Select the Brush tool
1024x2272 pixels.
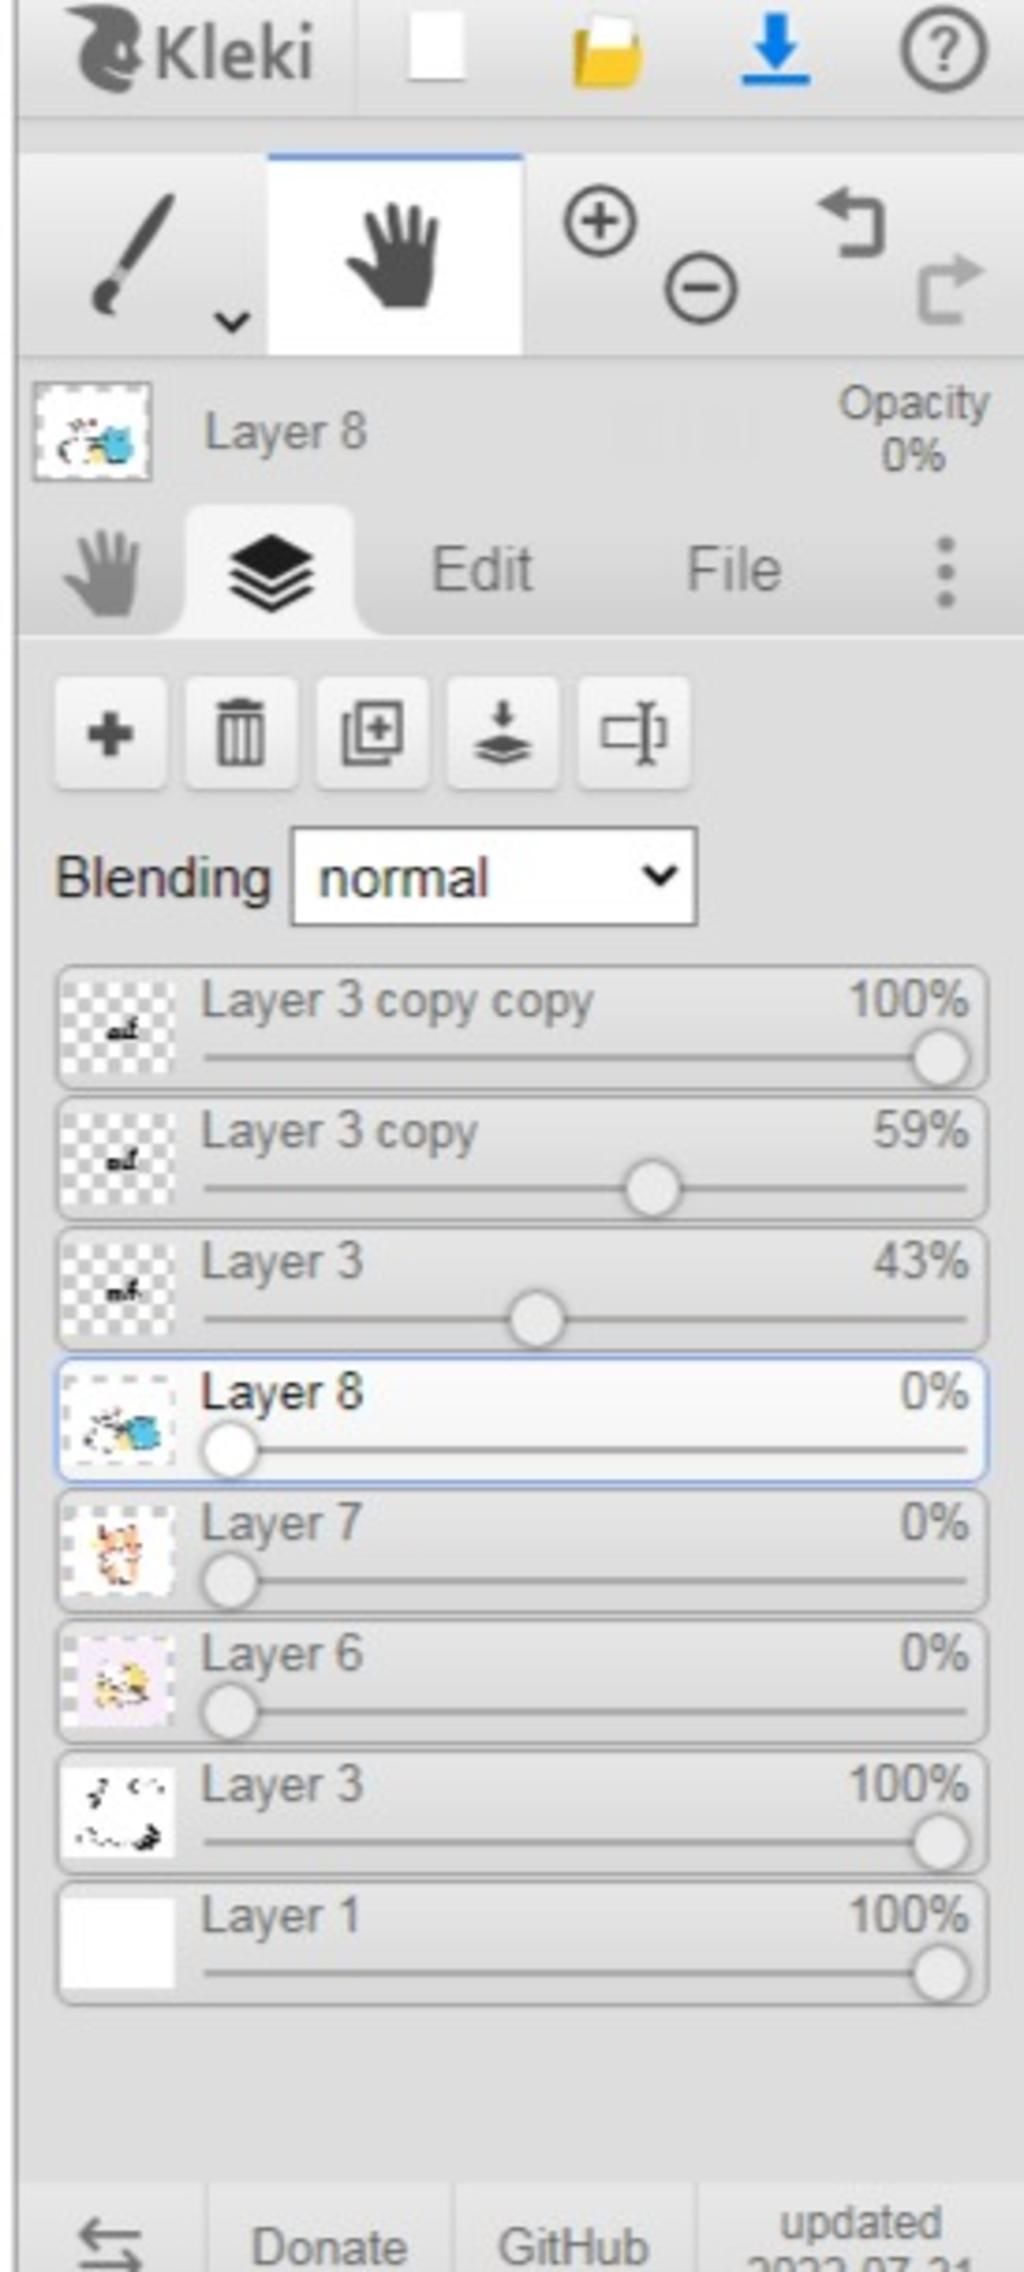tap(135, 255)
